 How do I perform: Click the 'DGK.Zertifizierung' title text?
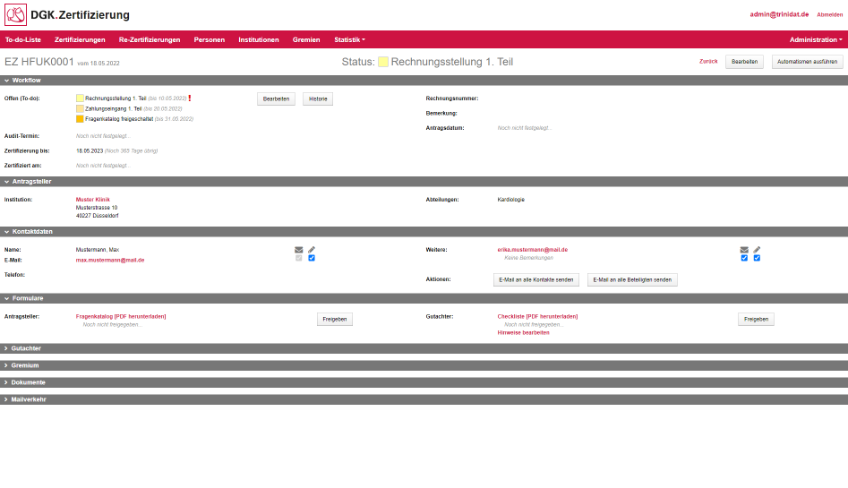pos(80,15)
